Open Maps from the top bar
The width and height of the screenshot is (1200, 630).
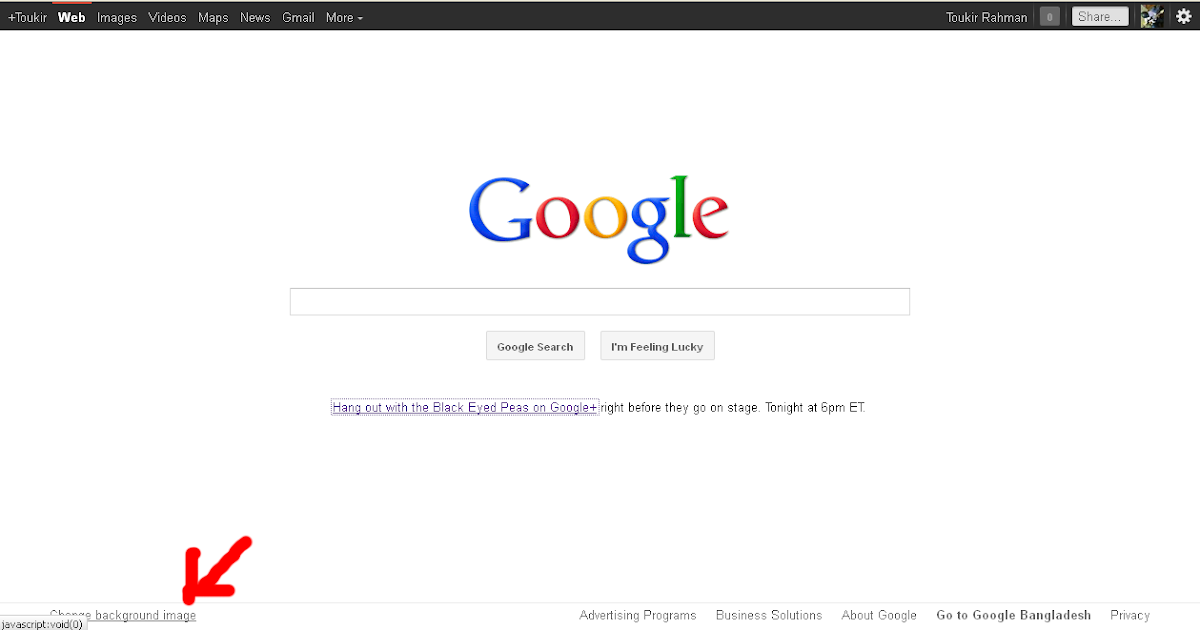pos(213,17)
